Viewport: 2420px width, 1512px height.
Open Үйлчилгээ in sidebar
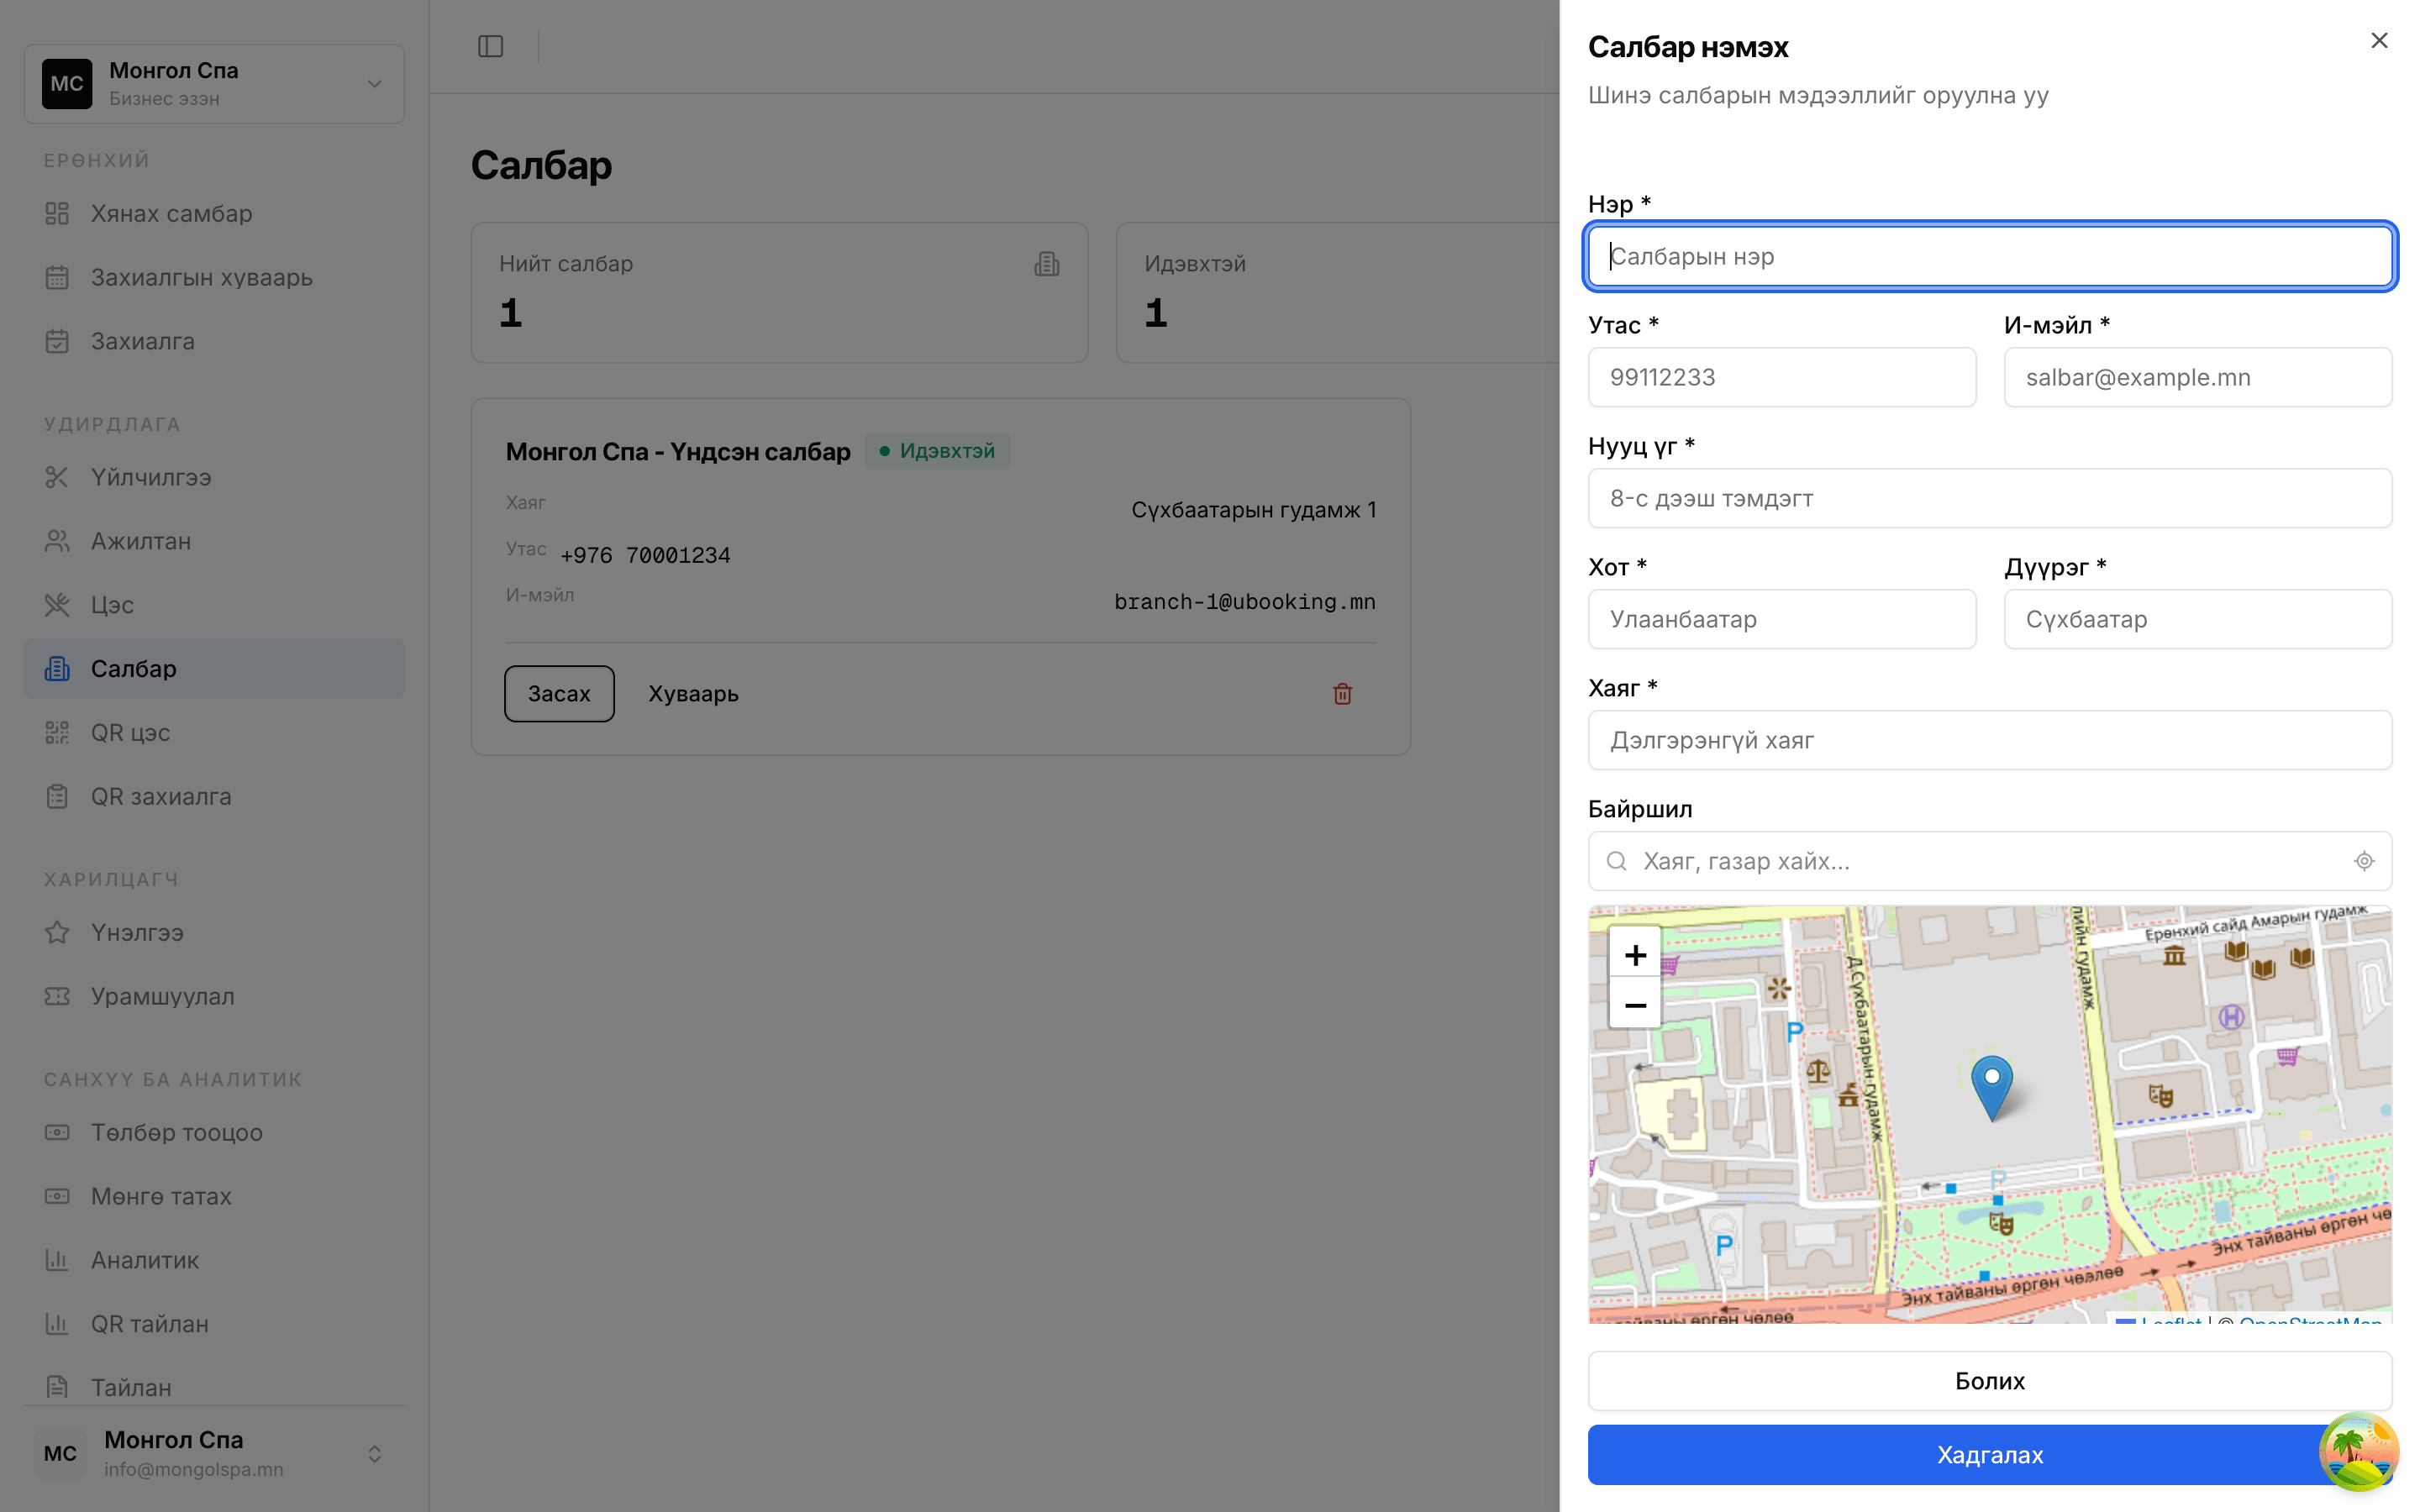pos(214,477)
